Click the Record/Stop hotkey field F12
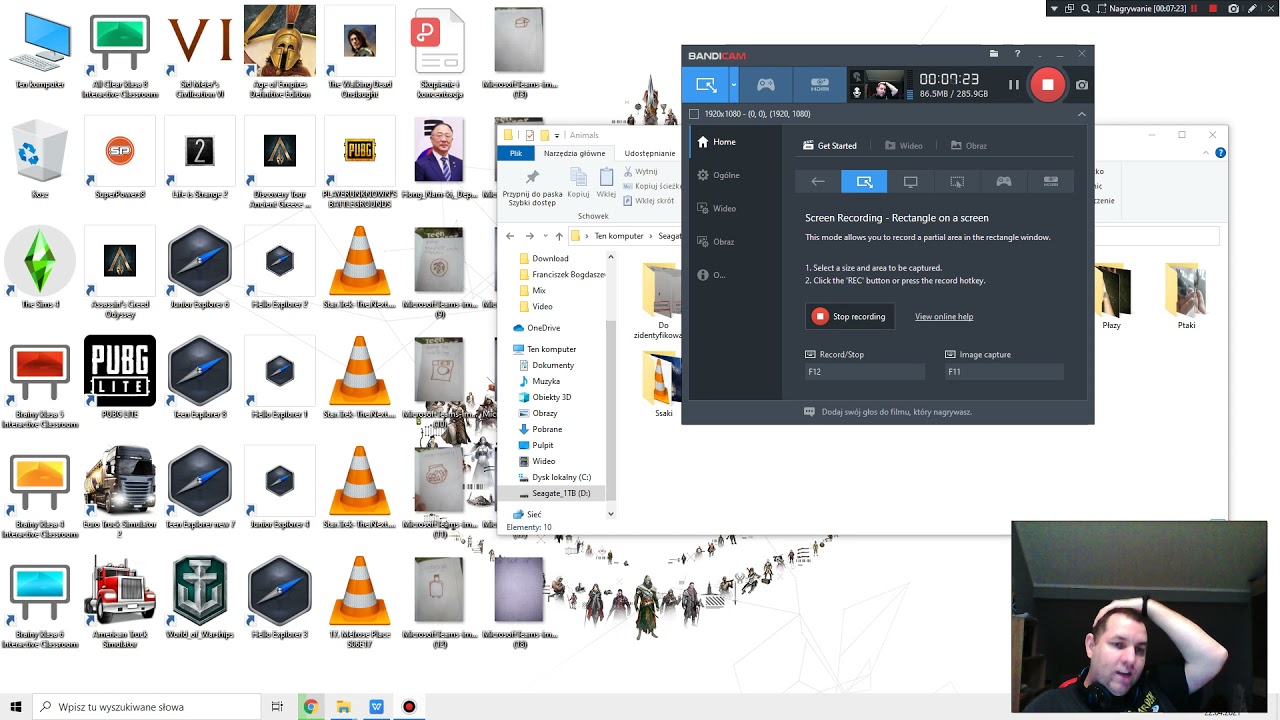The height and width of the screenshot is (720, 1280). (865, 372)
